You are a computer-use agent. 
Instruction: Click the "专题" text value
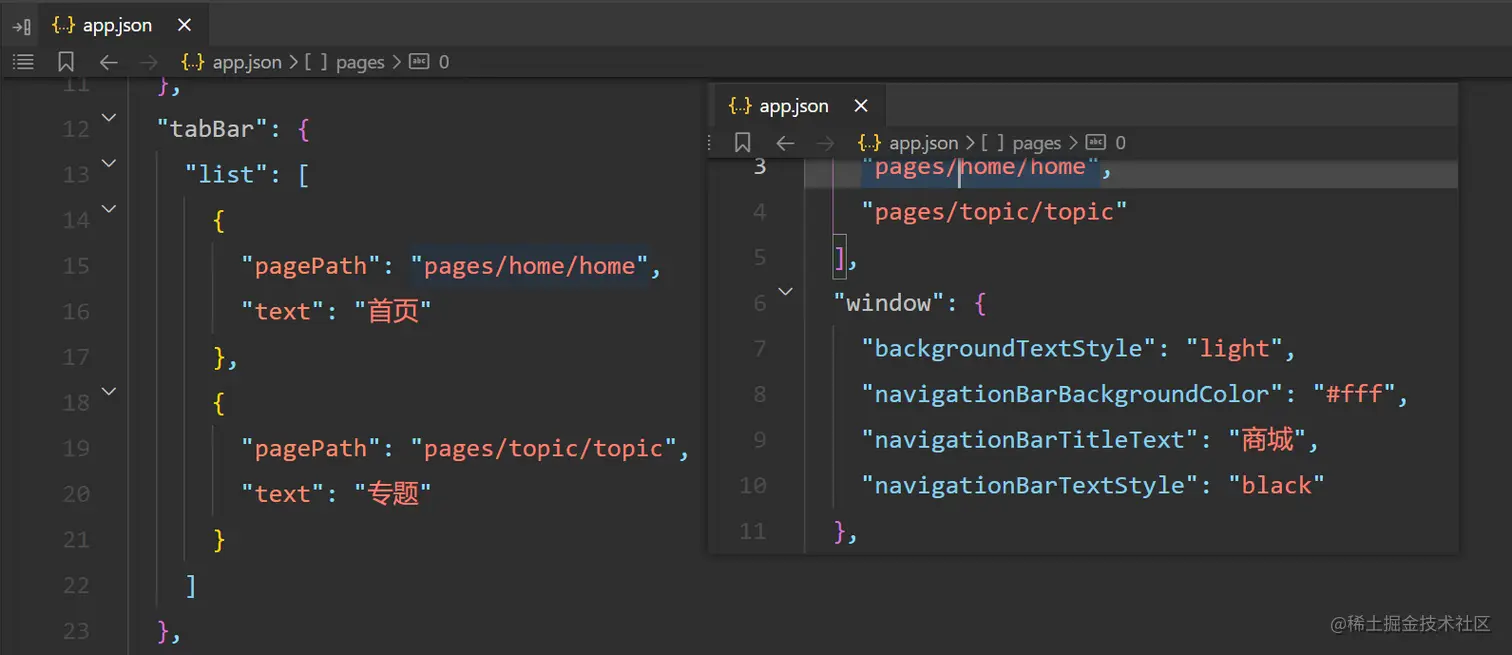[393, 494]
